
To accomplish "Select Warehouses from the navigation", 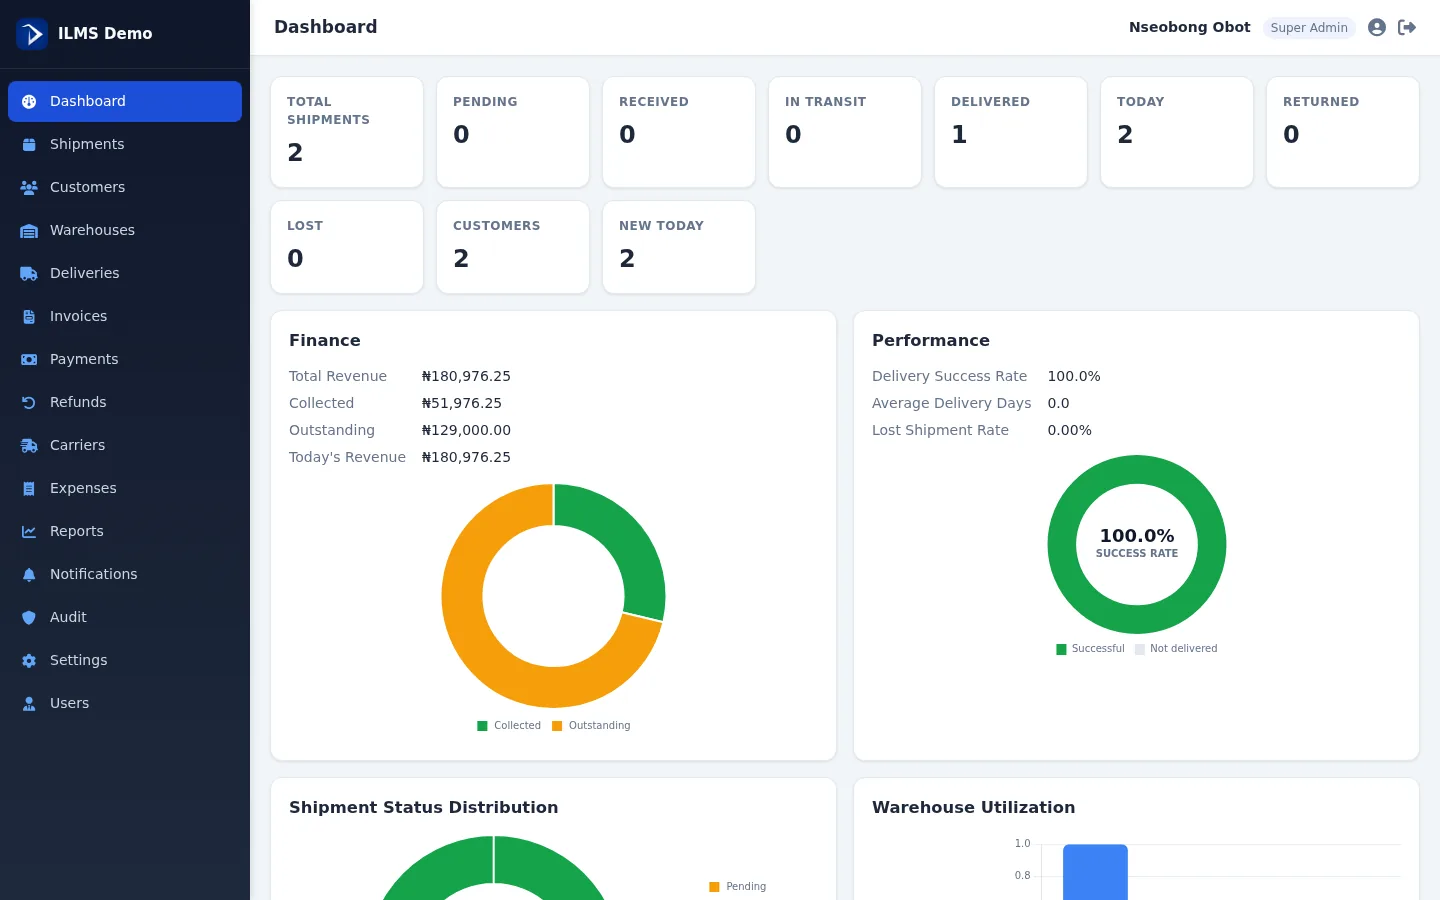I will click(x=125, y=230).
